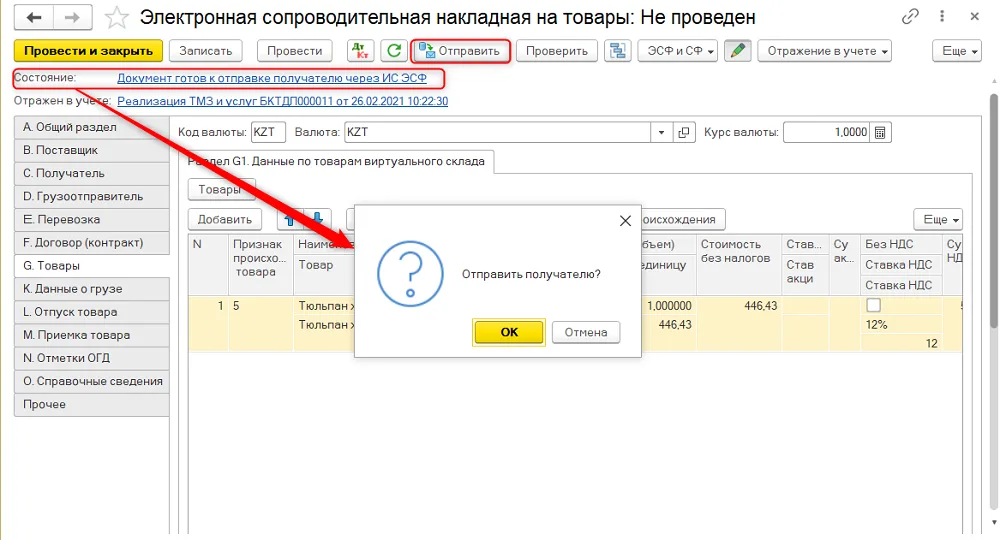Click the Валюта input field
The height and width of the screenshot is (540, 1000).
pos(497,133)
